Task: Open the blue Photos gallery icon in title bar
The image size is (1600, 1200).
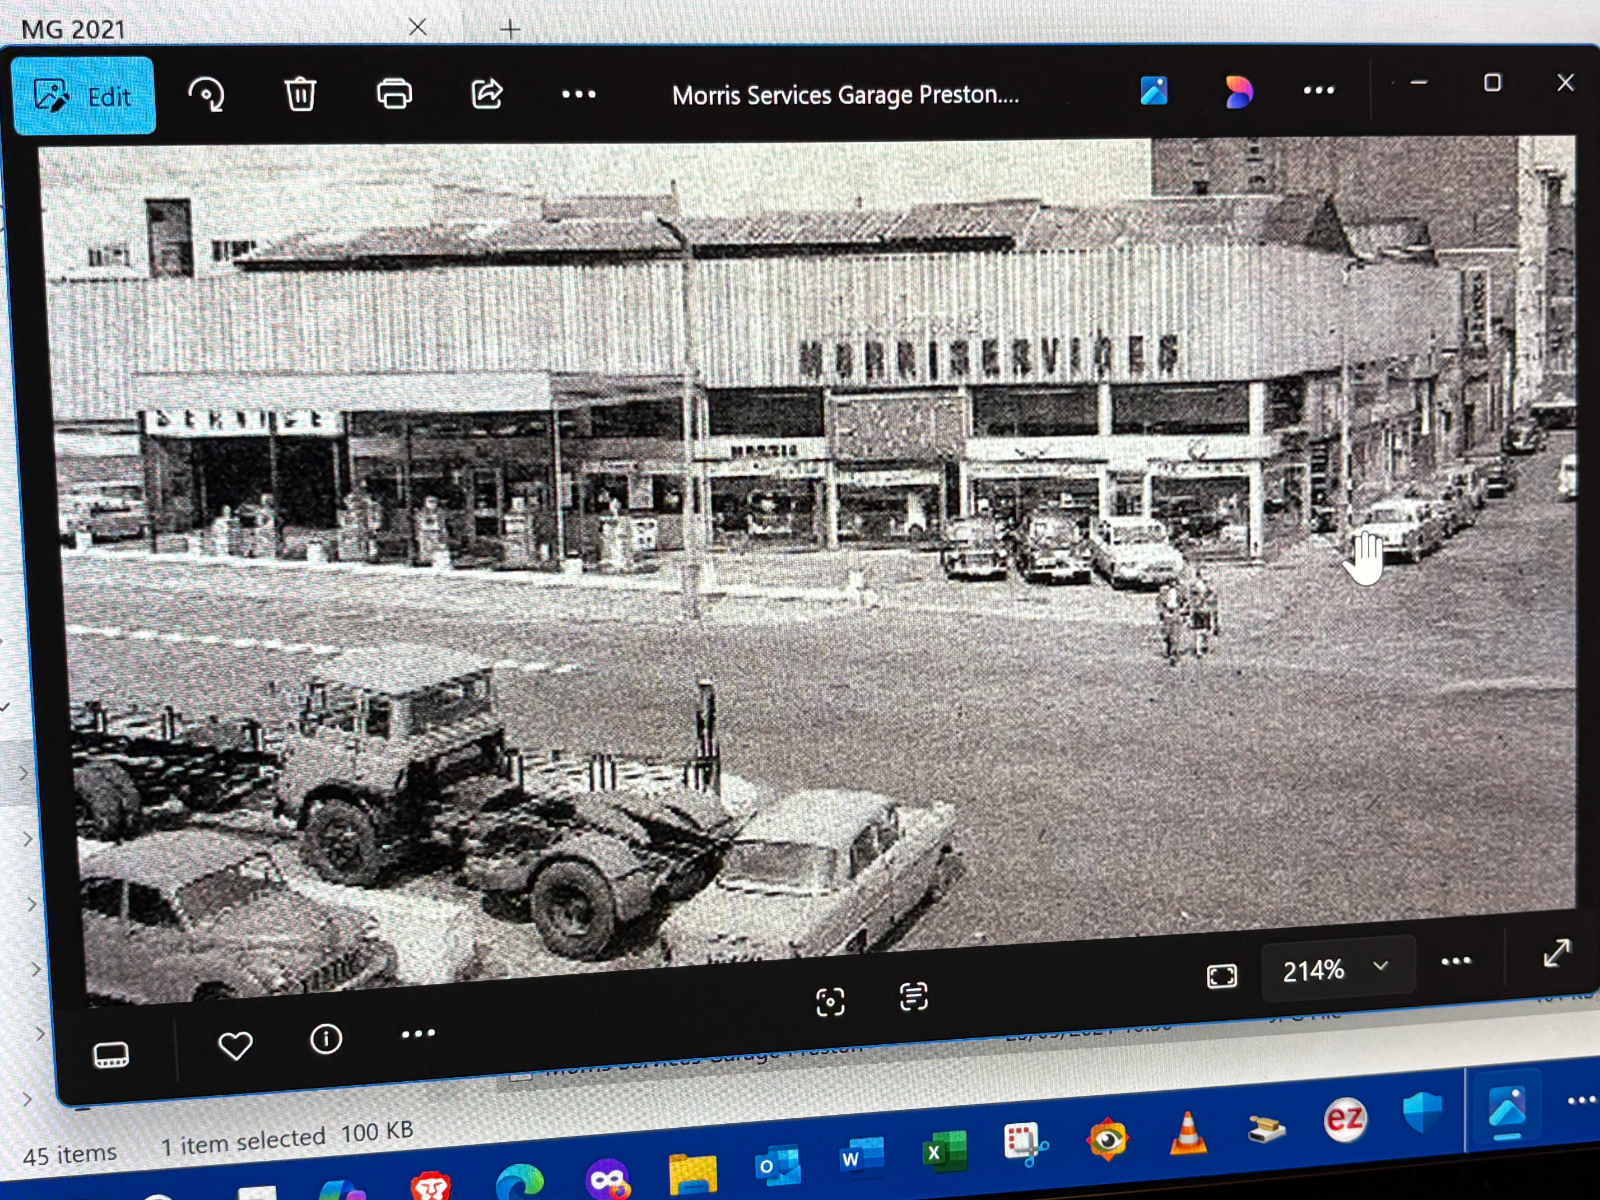Action: [1154, 91]
